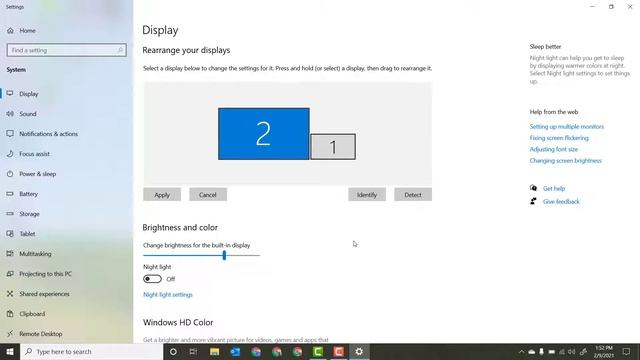Viewport: 640px width, 360px height.
Task: Click the volume speaker tray icon
Action: pyautogui.click(x=571, y=351)
